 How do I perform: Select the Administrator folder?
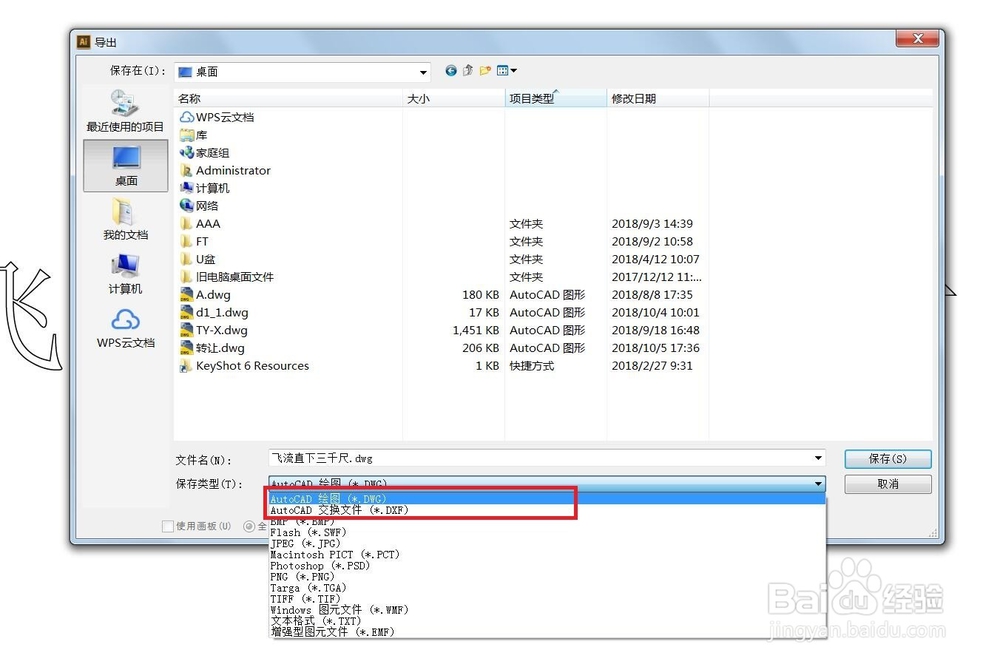point(225,170)
